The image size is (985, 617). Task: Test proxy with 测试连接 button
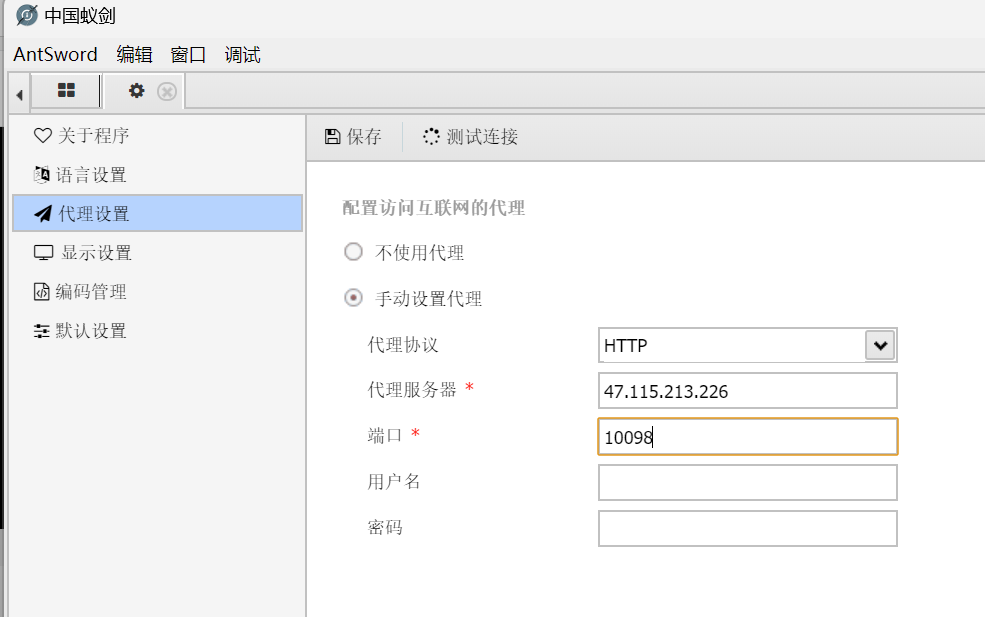point(470,136)
